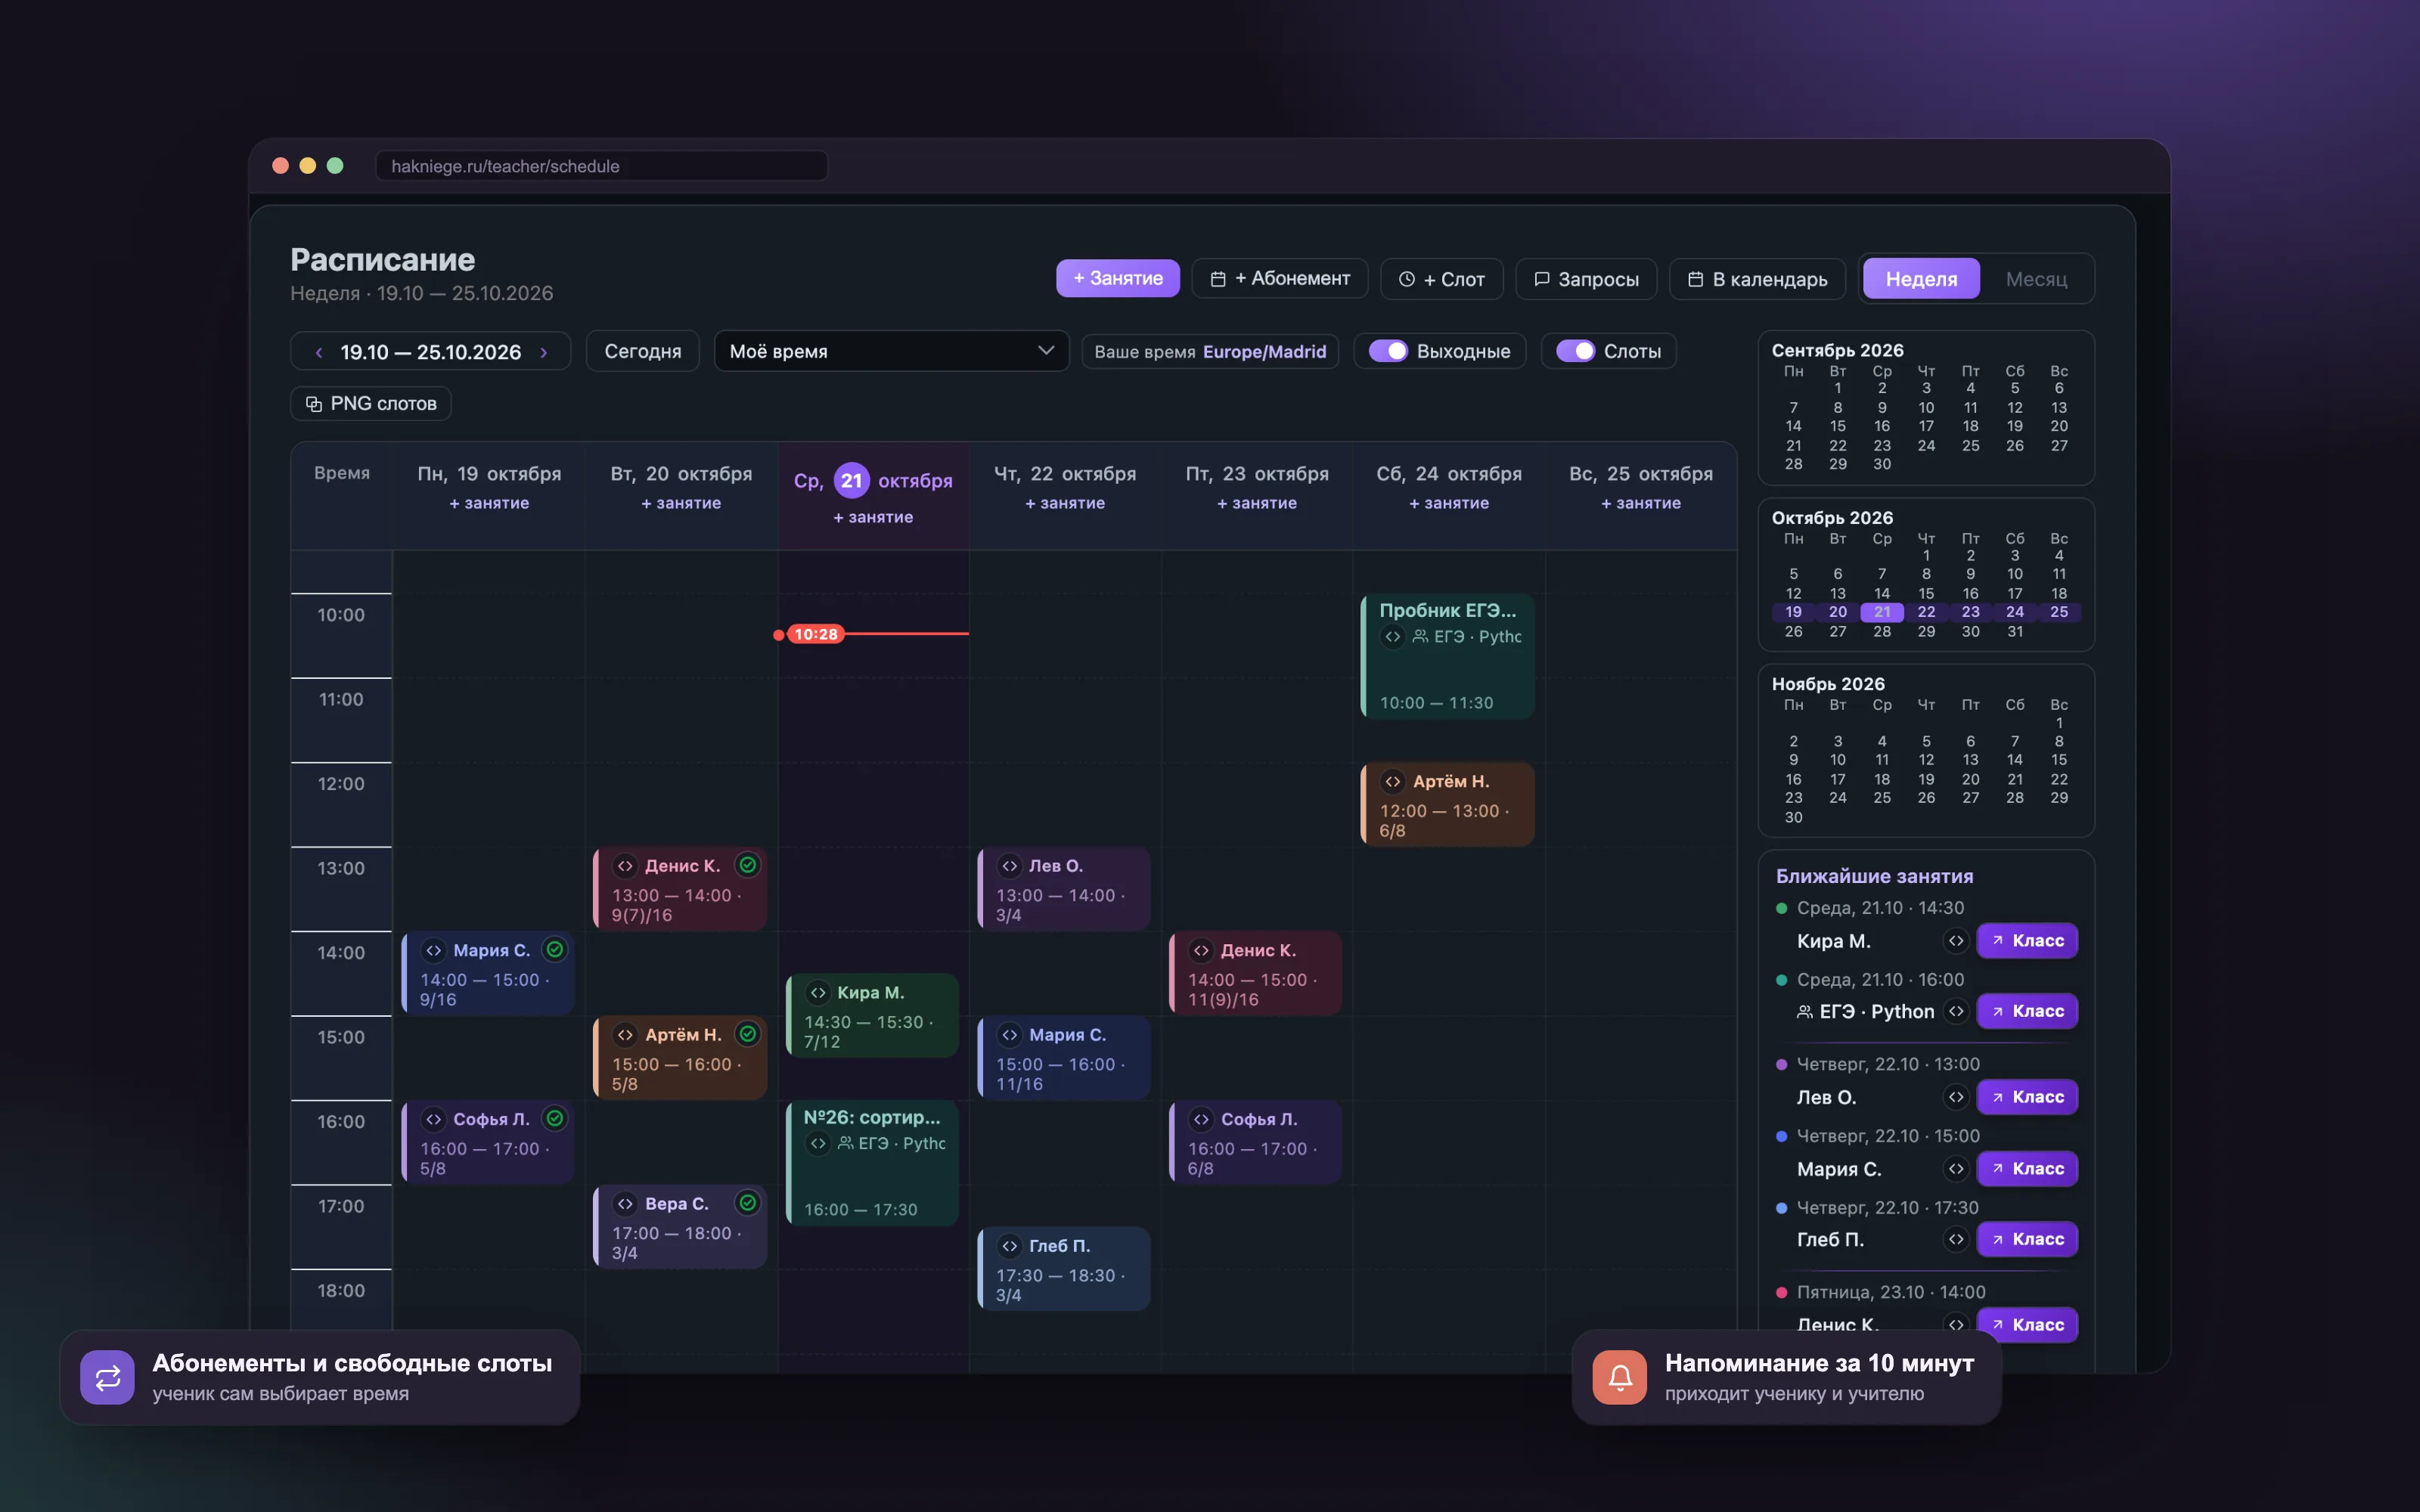Click the Europe/Madrid timezone label
Image resolution: width=2420 pixels, height=1512 pixels.
1264,351
